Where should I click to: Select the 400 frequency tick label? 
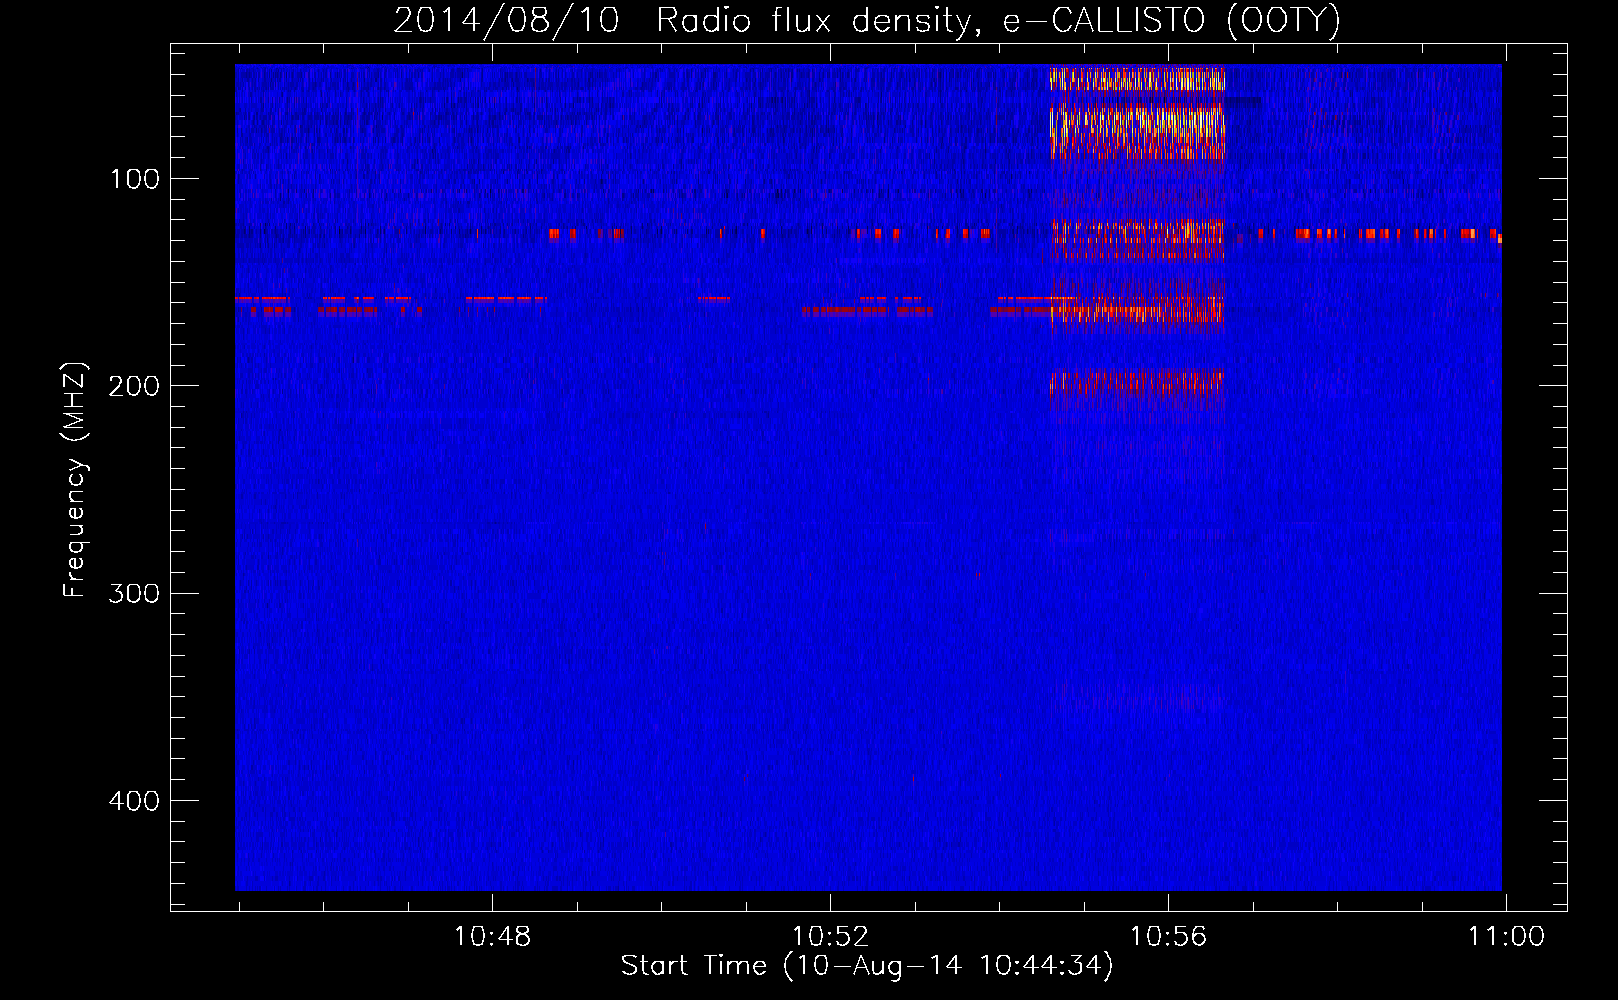tap(134, 801)
